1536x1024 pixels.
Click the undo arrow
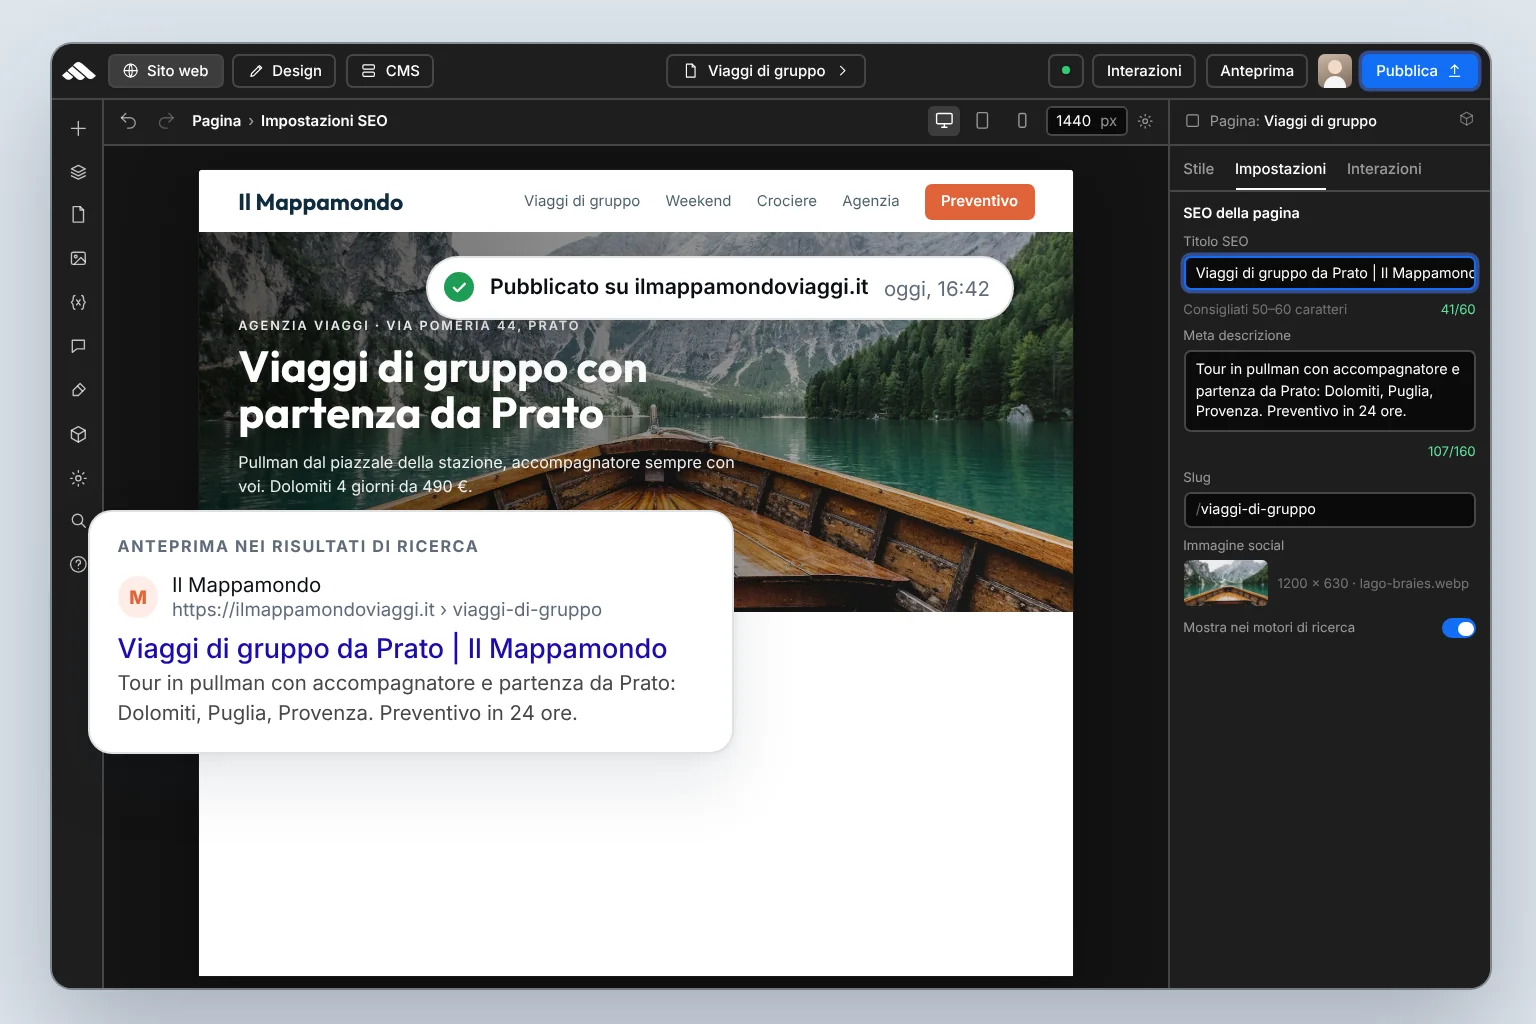coord(128,121)
